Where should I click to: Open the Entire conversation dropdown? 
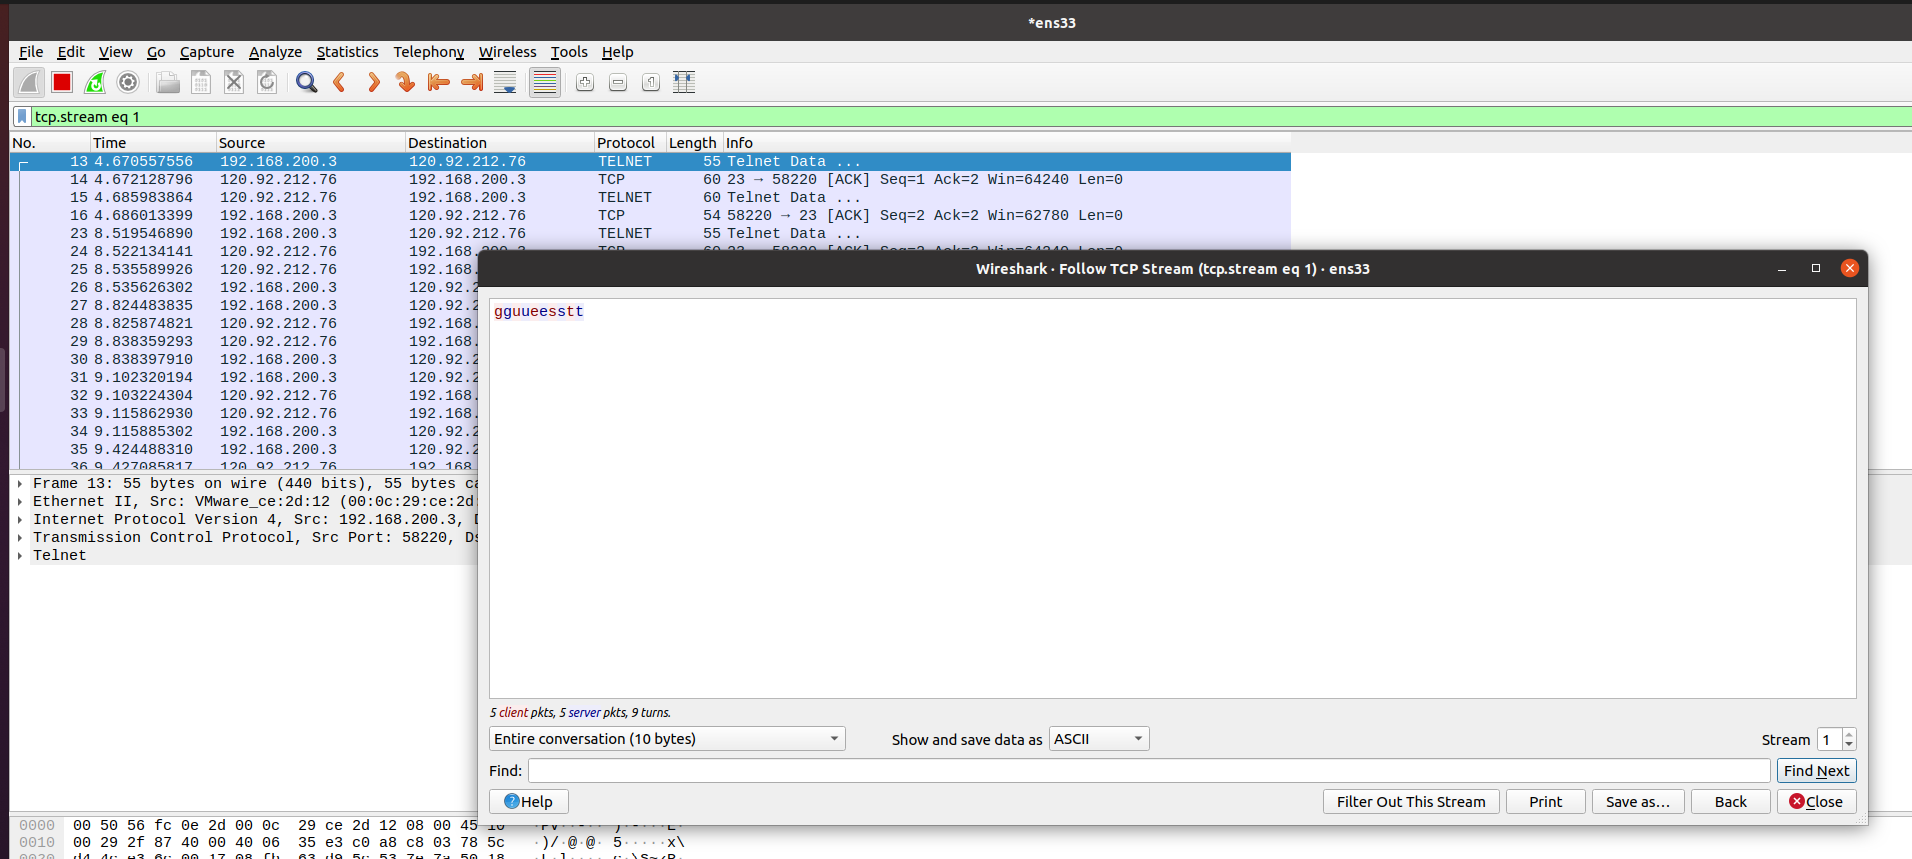coord(667,739)
